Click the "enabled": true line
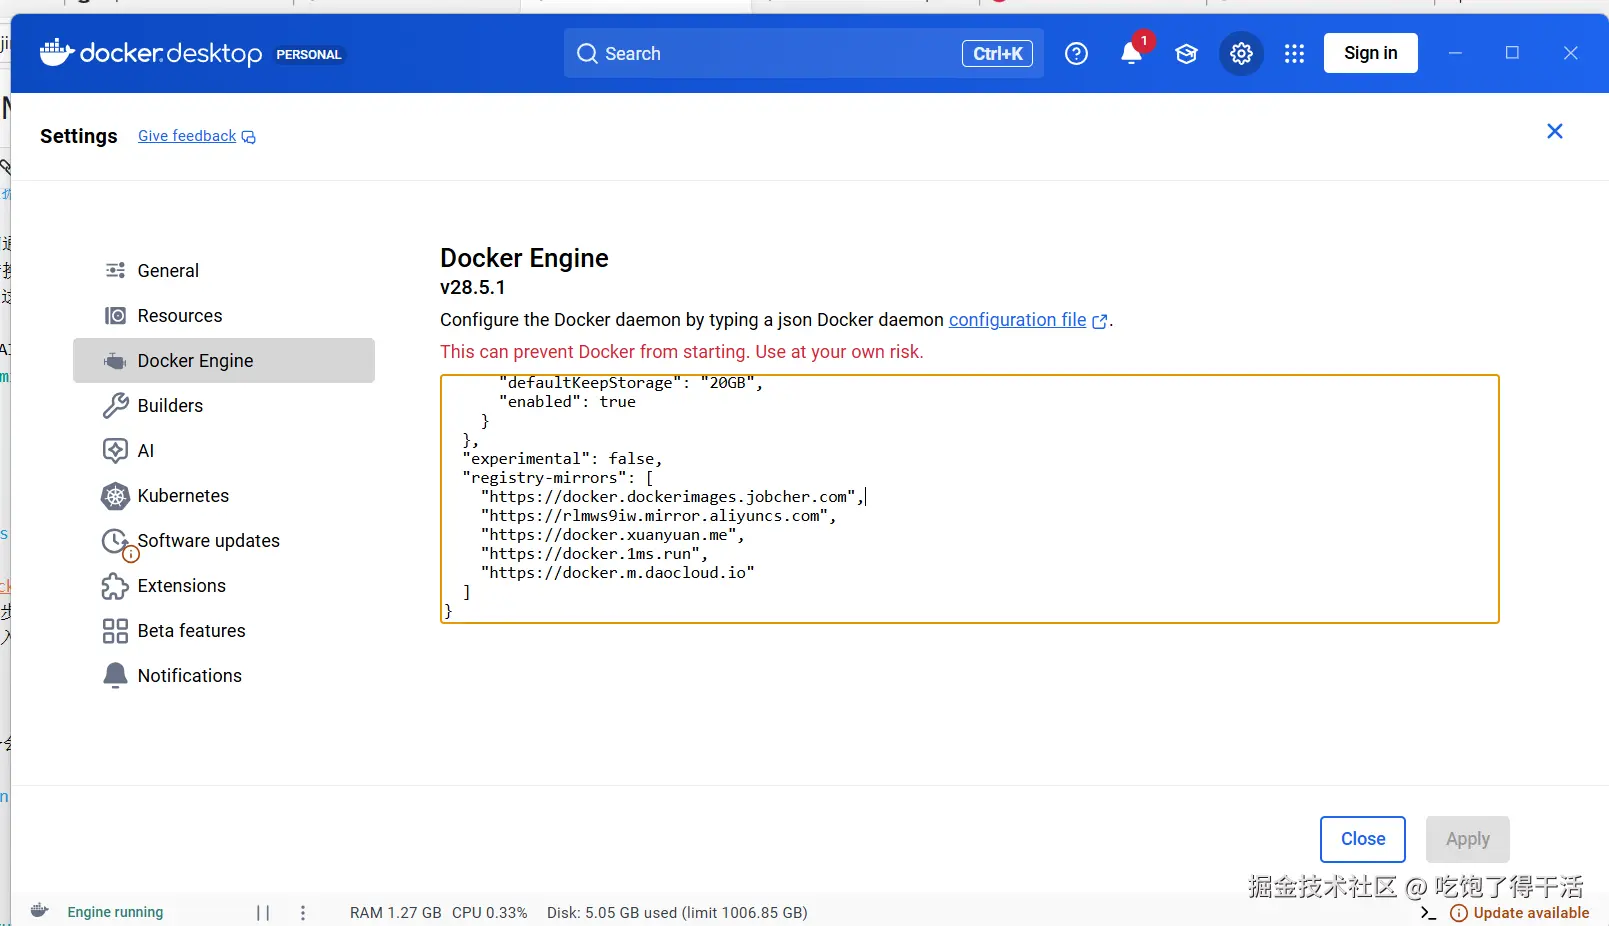Screen dimensions: 1609x926 point(567,402)
